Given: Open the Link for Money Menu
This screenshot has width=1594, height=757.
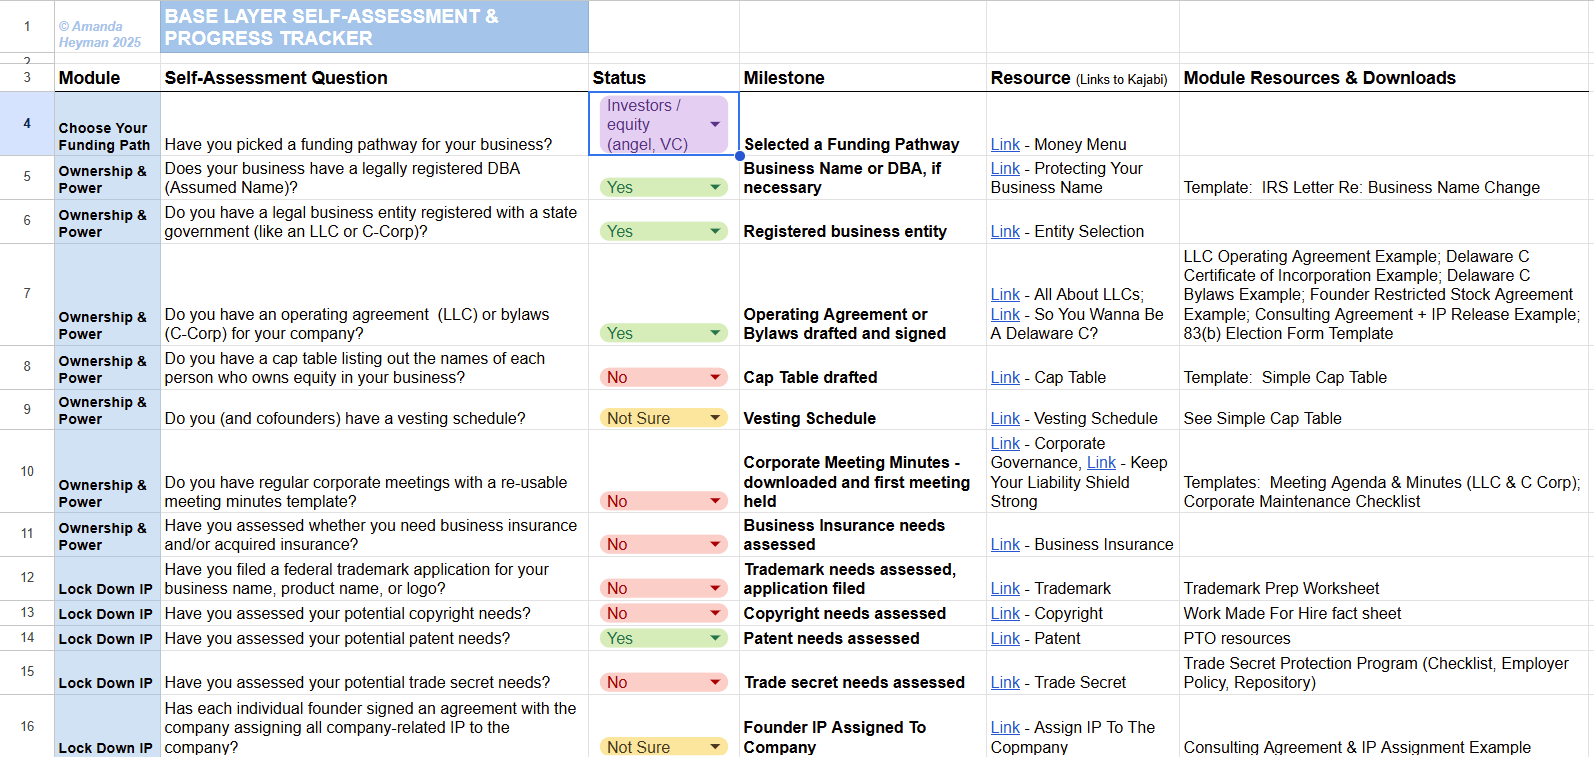Looking at the screenshot, I should [1005, 145].
